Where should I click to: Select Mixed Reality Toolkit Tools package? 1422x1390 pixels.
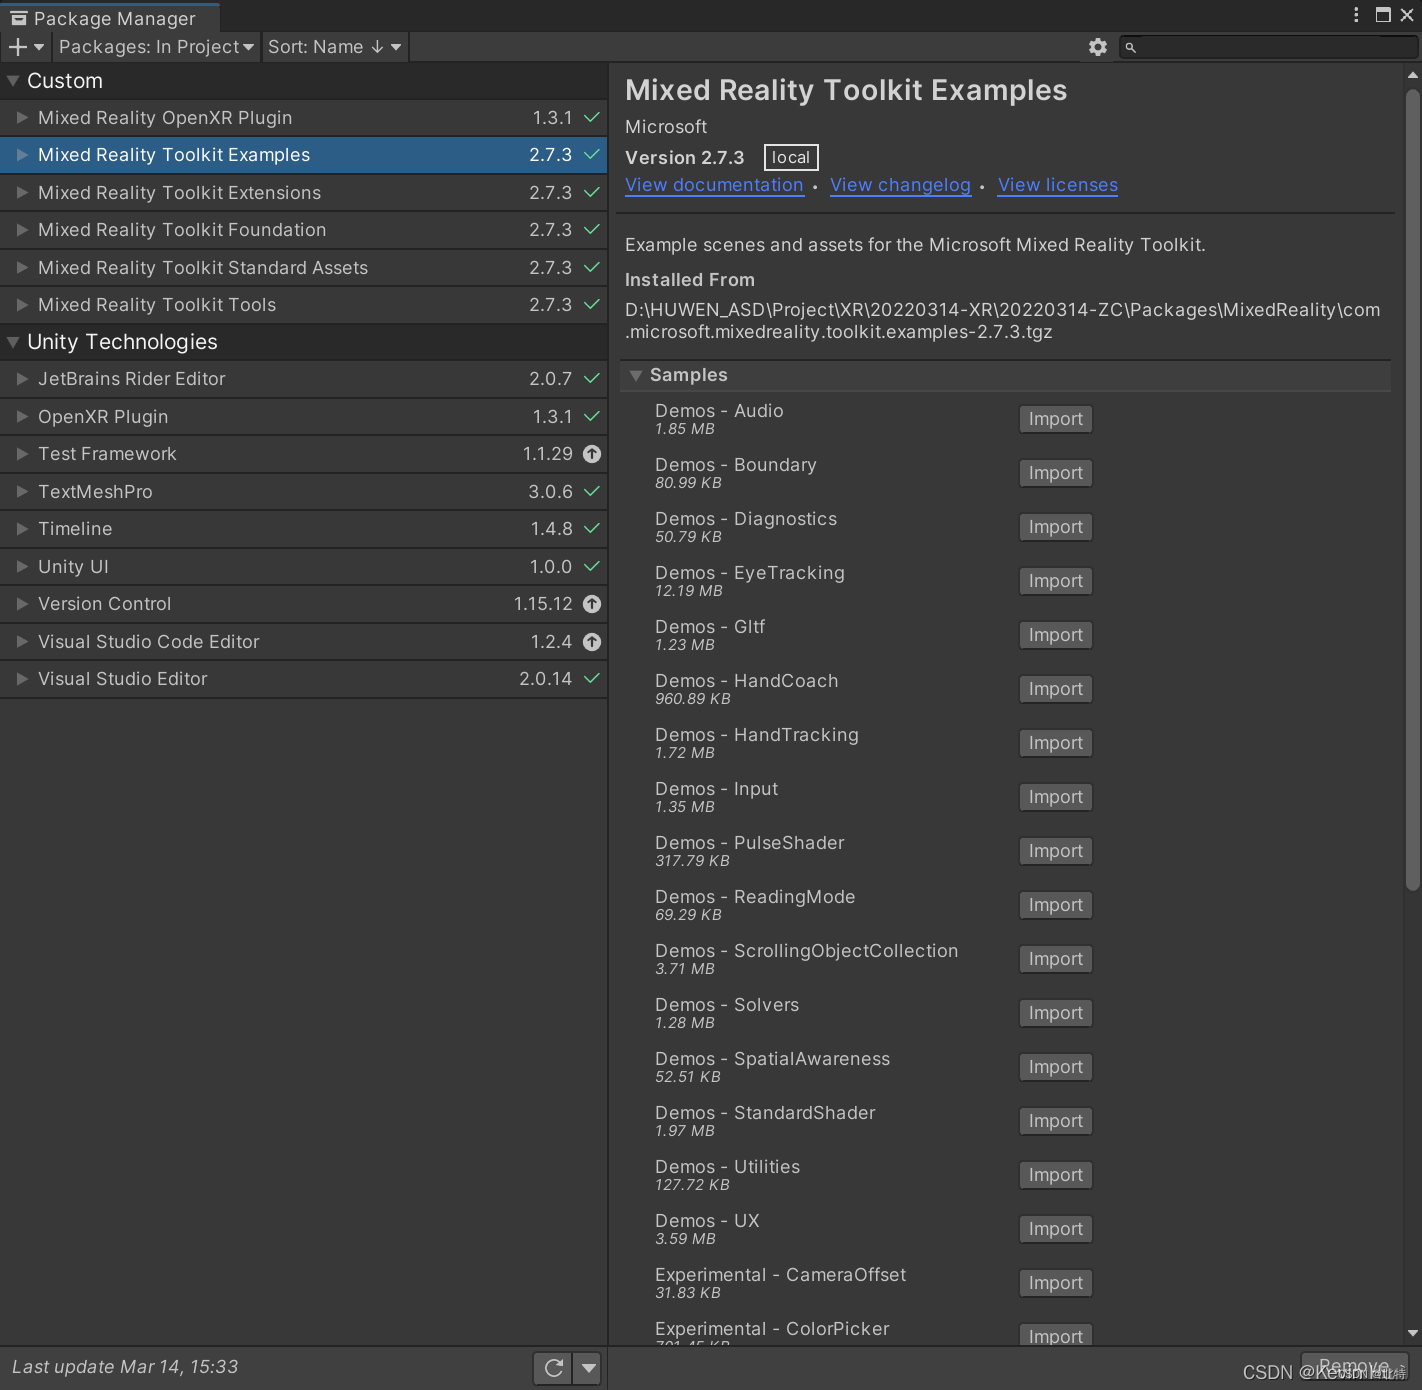pyautogui.click(x=304, y=305)
